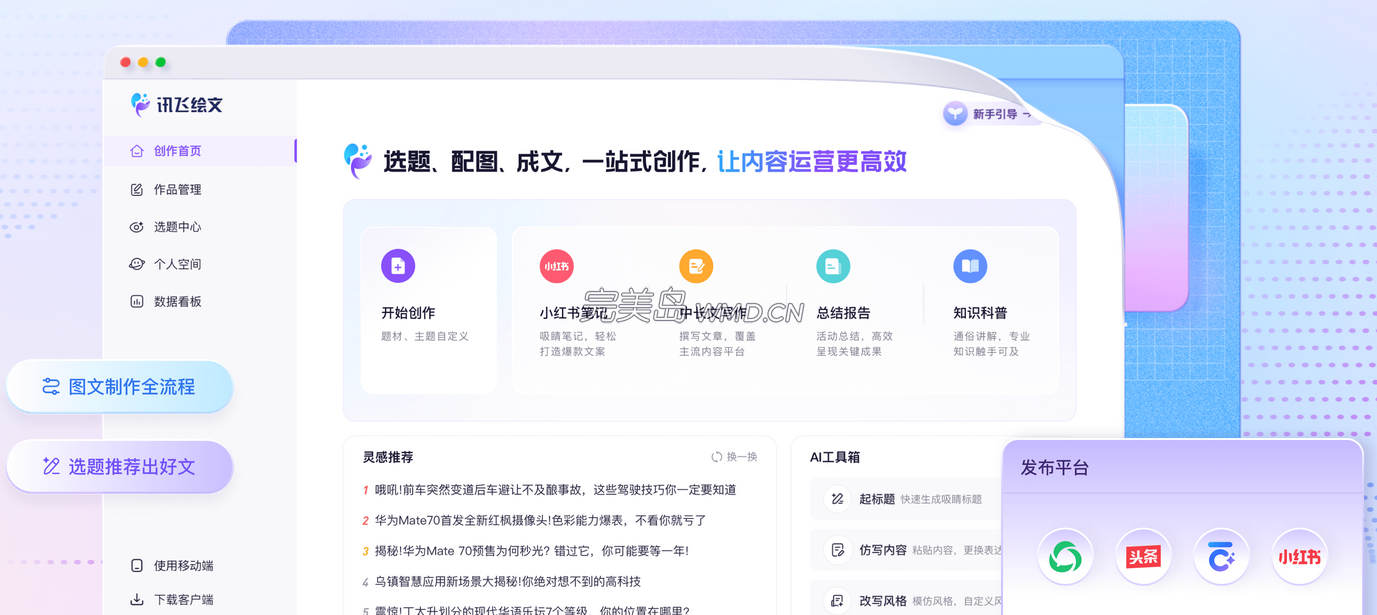Screen dimensions: 1377x615
Task: Select the 小红书 icon under 发布平台
Action: 1299,557
